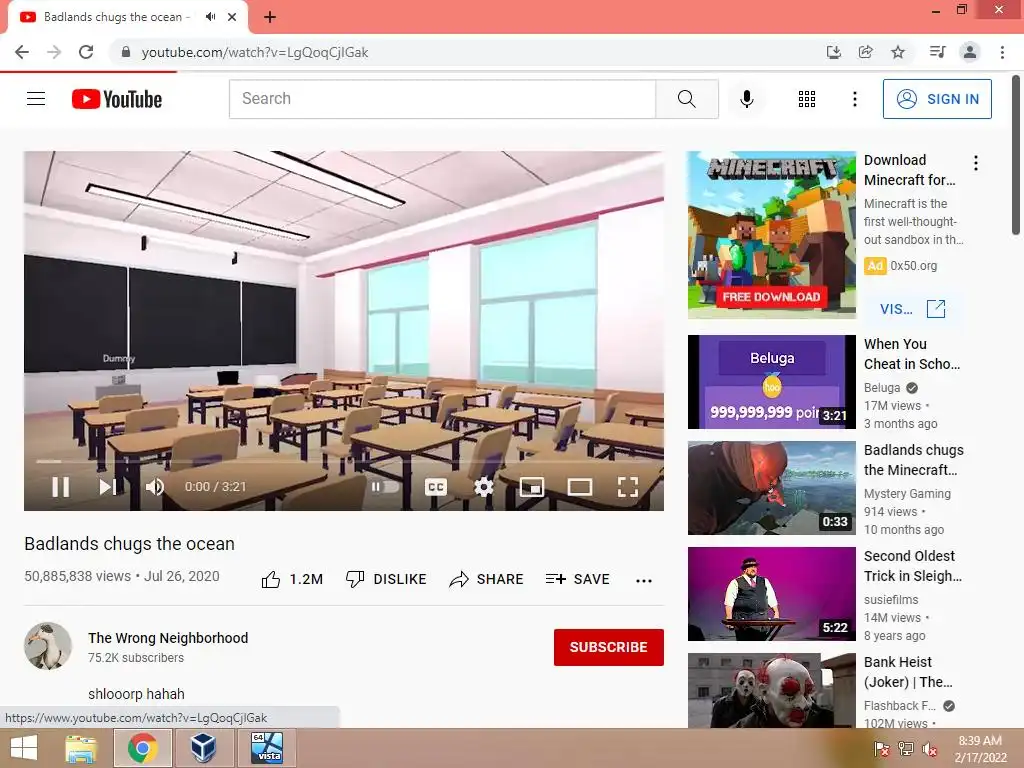This screenshot has width=1024, height=768.
Task: Visit the 0x50.org ad site
Action: 913,309
